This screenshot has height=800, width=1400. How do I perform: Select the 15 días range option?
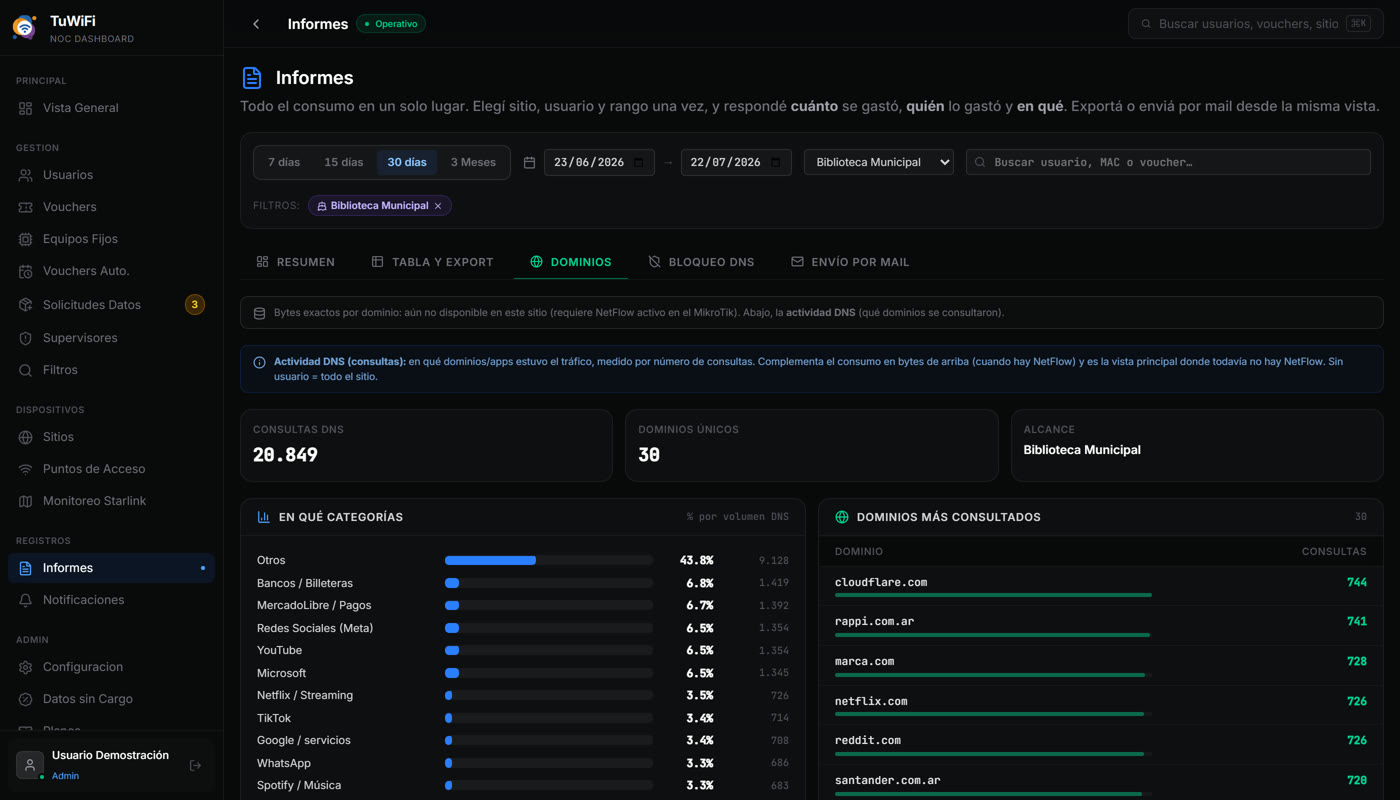coord(344,162)
